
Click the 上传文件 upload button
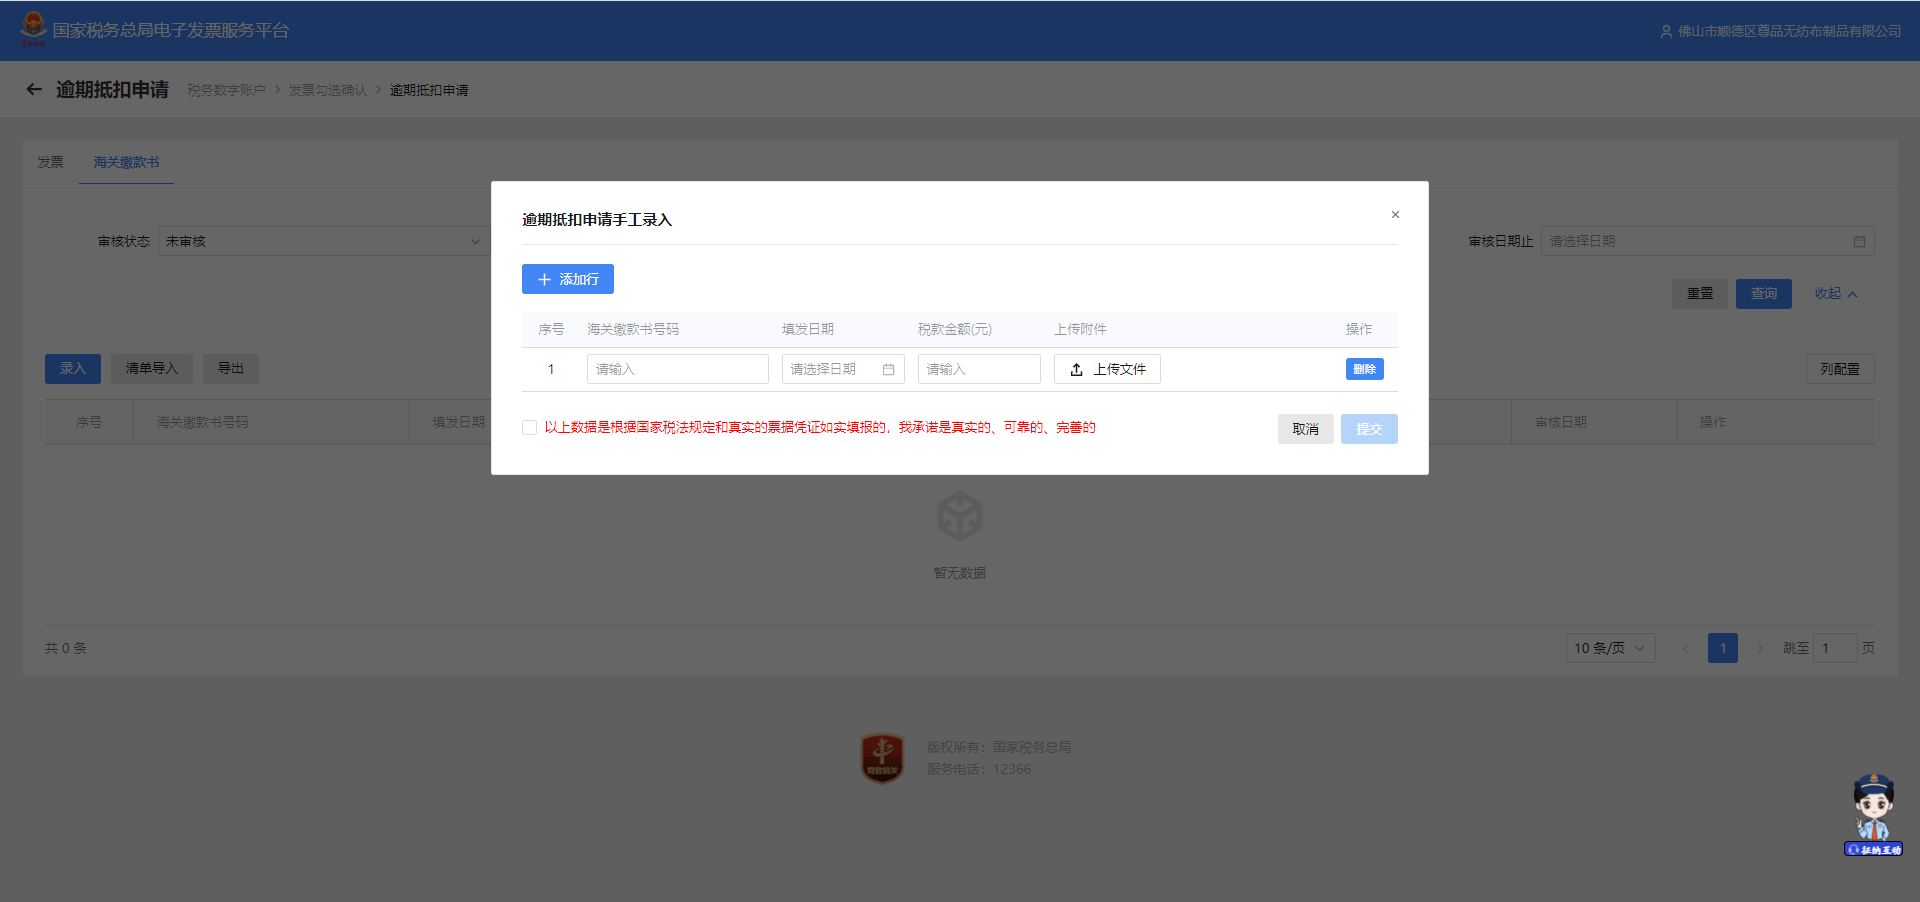point(1107,370)
